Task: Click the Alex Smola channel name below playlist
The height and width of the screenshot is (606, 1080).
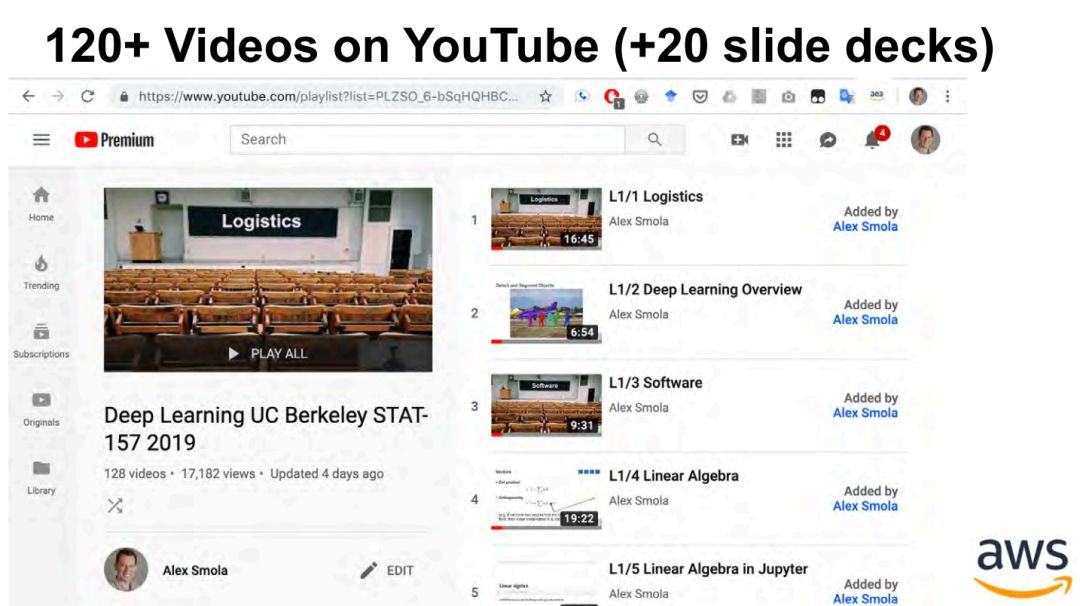Action: tap(195, 570)
